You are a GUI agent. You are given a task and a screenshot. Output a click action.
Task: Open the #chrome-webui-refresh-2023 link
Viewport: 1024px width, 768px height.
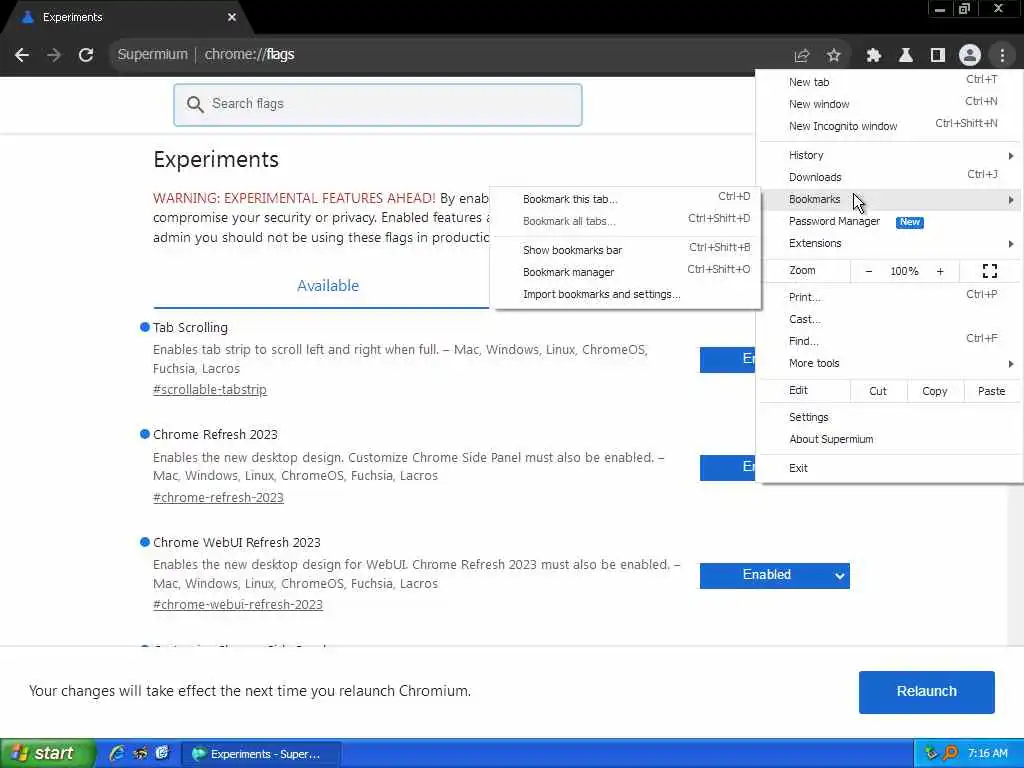pos(238,605)
